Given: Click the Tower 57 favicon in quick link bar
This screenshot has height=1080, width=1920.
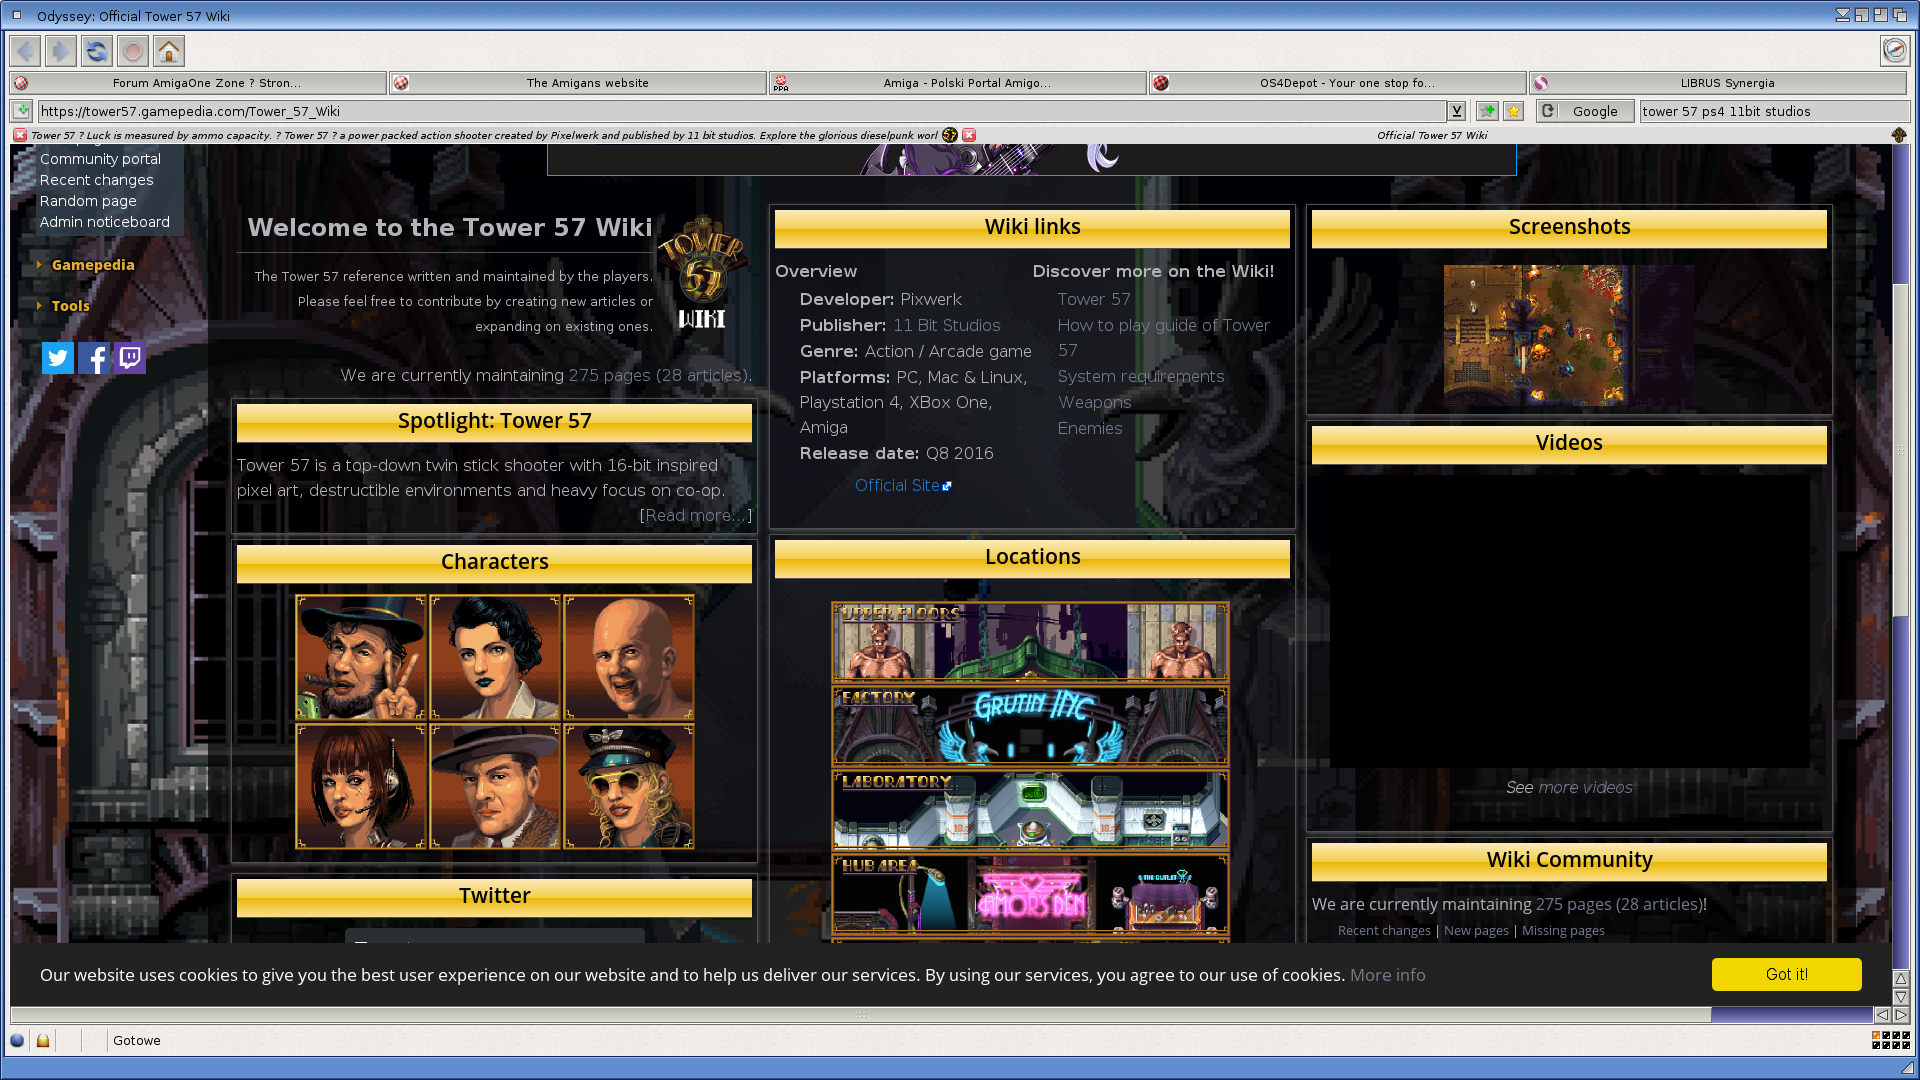Looking at the screenshot, I should [950, 135].
